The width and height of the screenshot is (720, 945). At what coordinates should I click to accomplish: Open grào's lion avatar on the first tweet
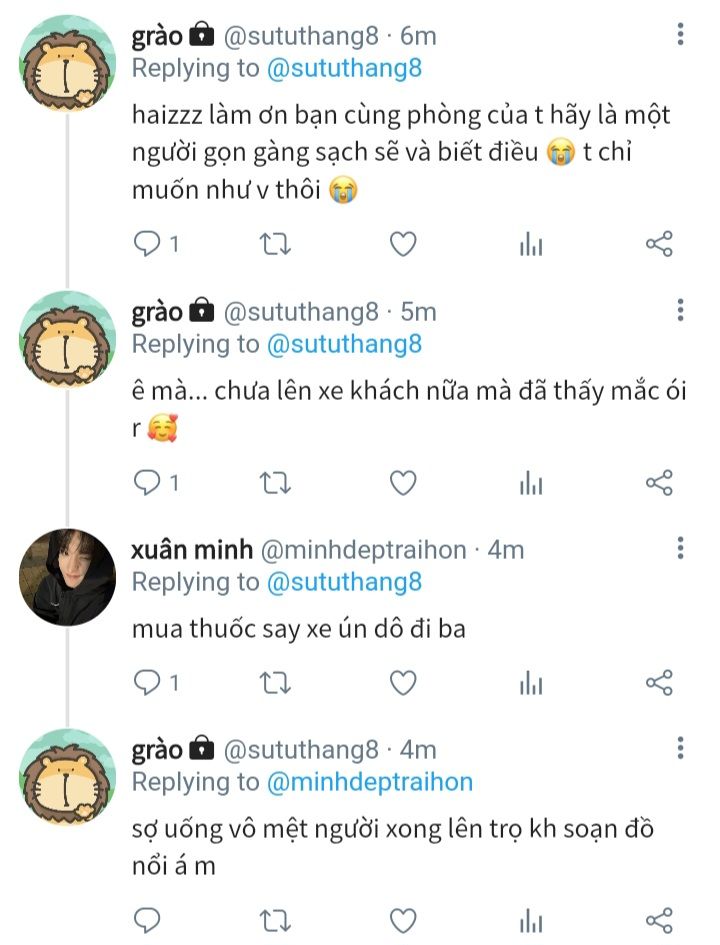68,64
